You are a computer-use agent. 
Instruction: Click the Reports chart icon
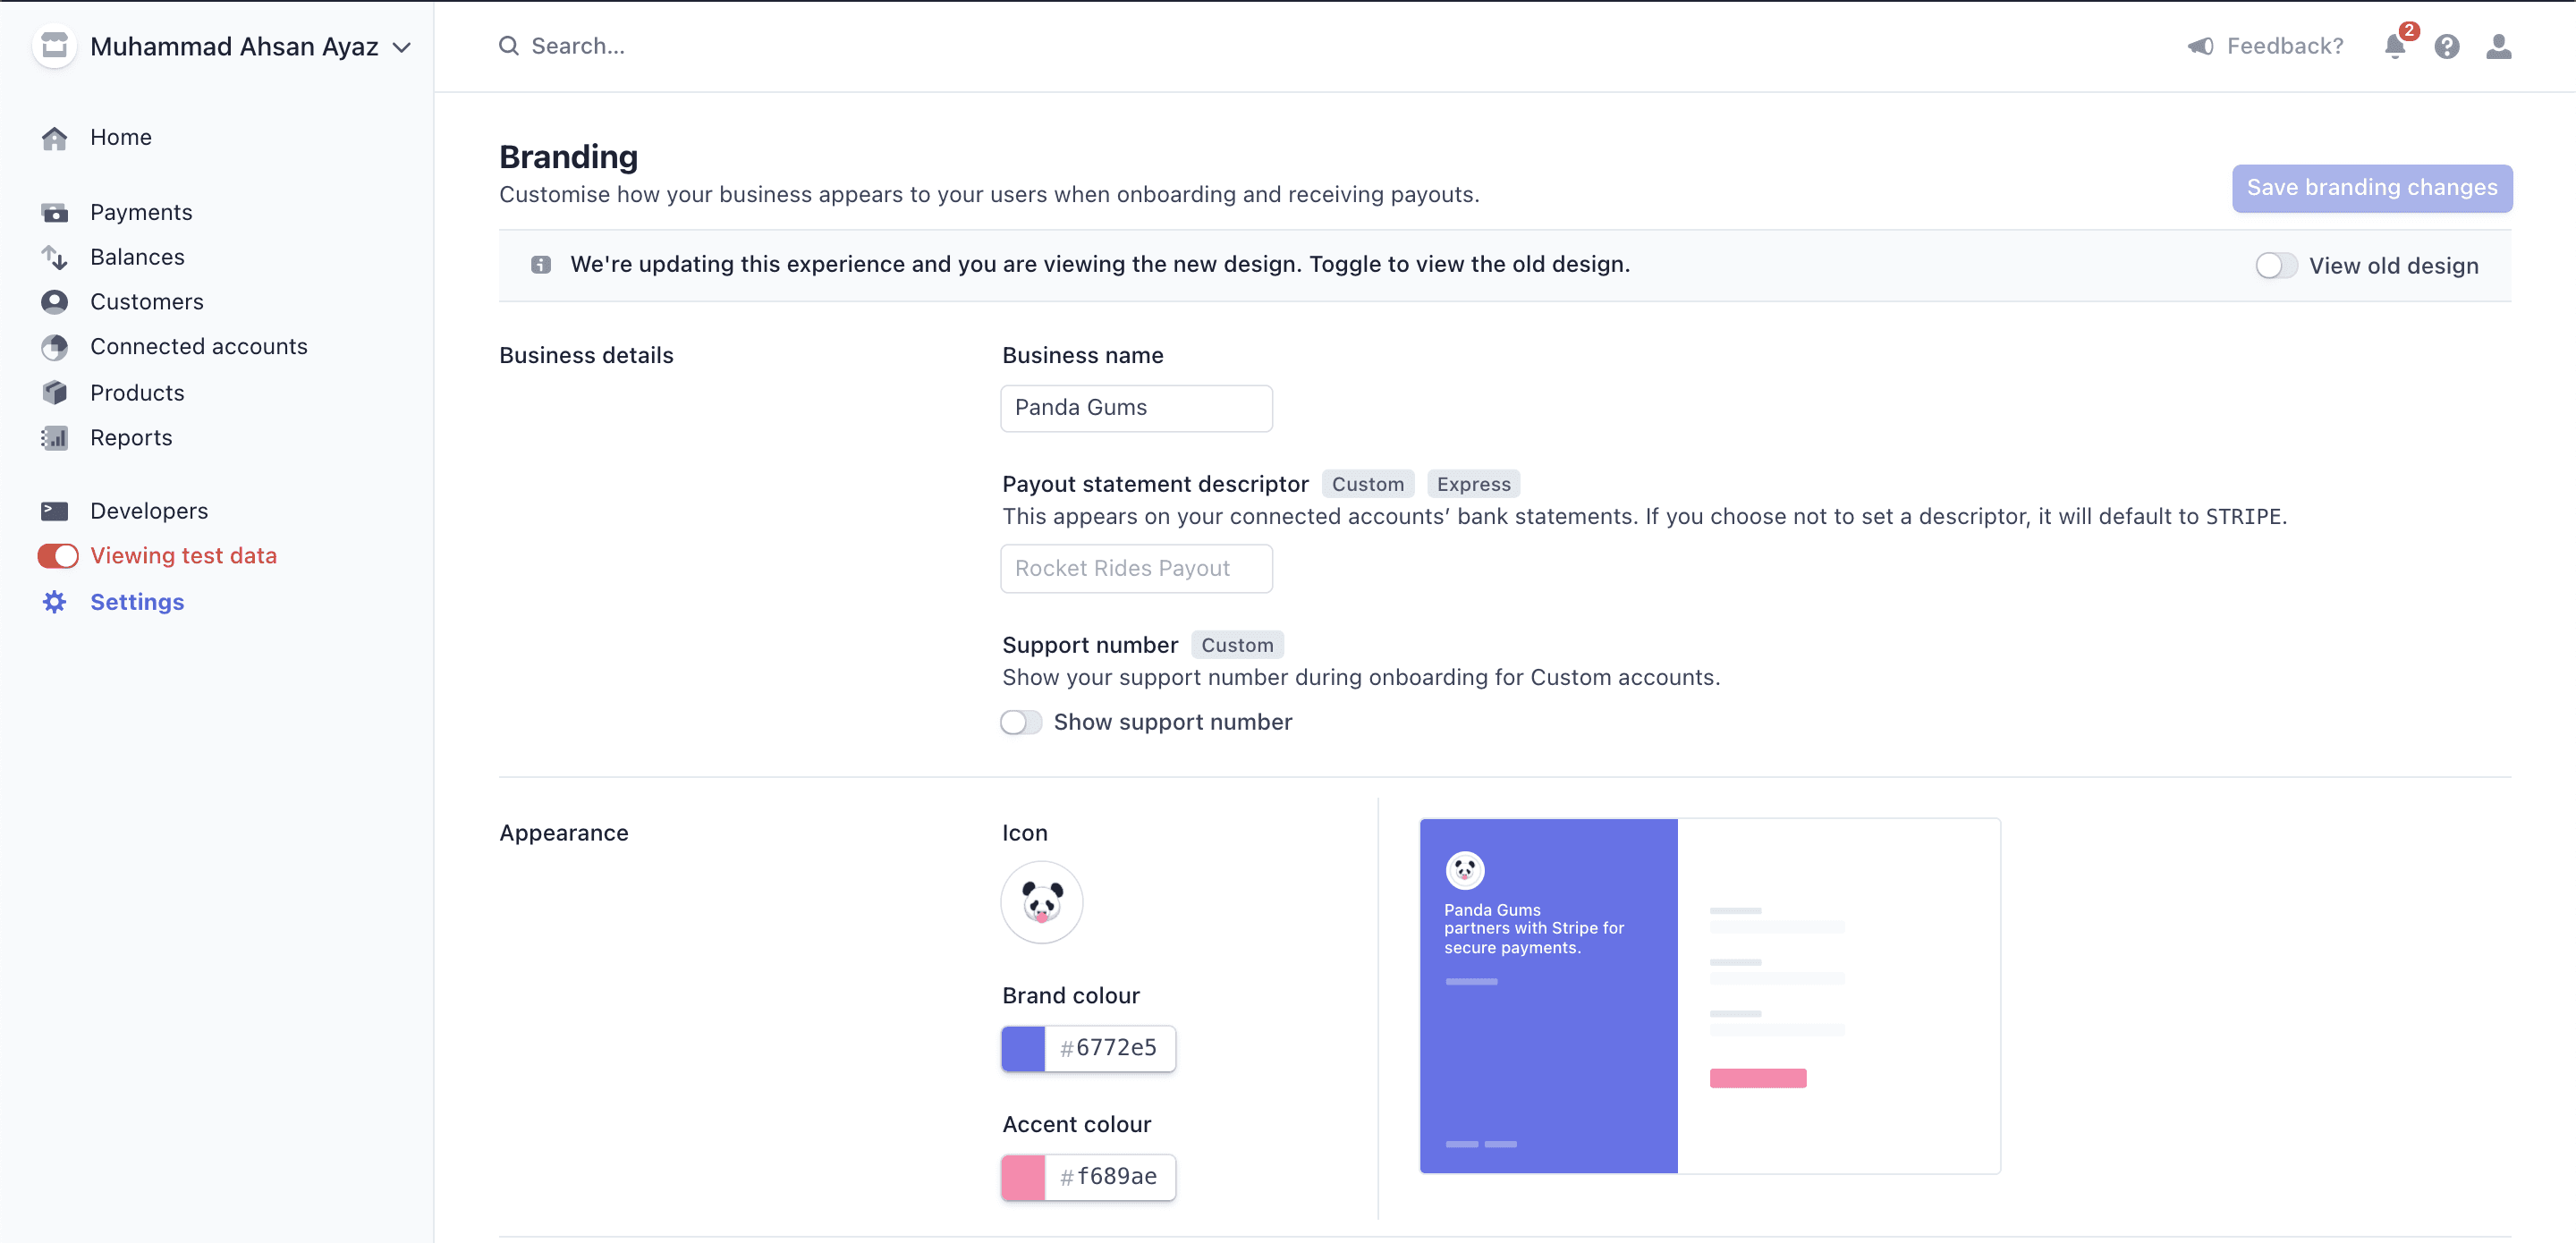(x=55, y=438)
